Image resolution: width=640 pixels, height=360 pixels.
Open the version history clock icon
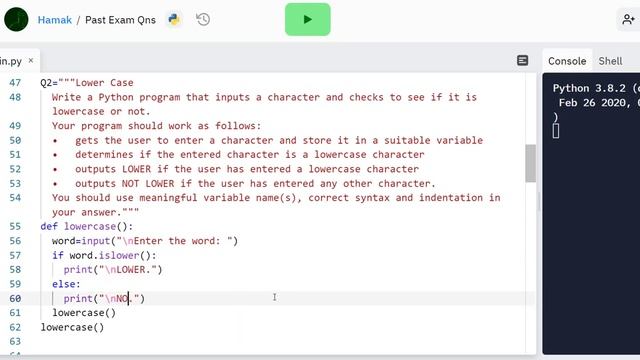[203, 19]
